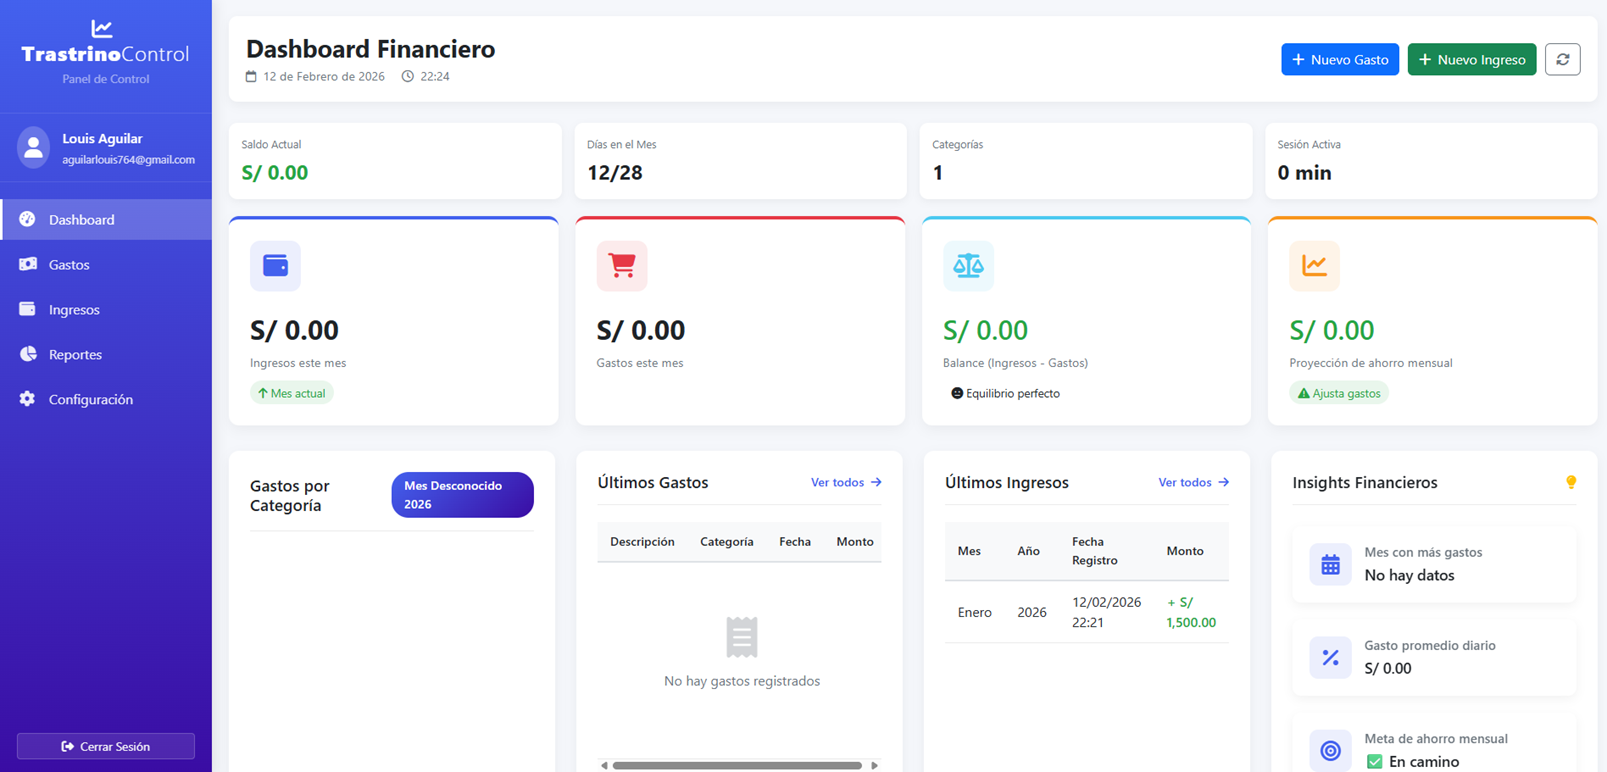Click the percent icon for daily average
This screenshot has width=1607, height=772.
(1330, 657)
